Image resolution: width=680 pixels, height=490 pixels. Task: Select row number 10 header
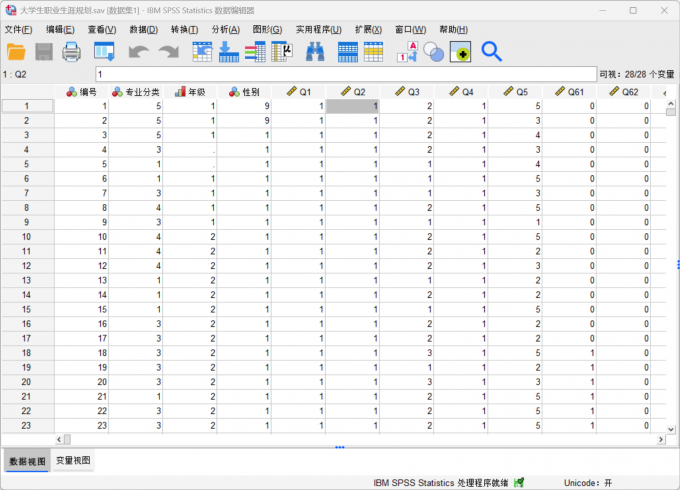click(27, 237)
